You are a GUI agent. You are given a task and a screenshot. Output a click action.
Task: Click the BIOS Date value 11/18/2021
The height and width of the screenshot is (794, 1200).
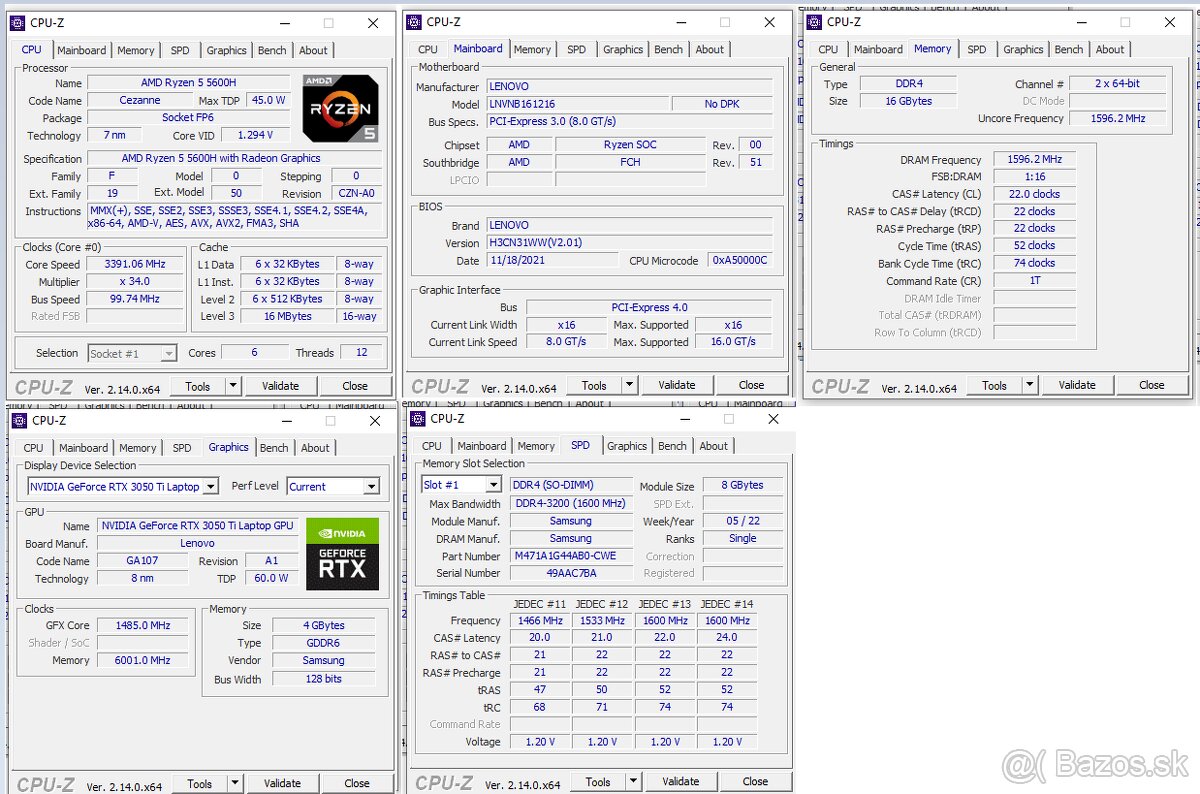pos(552,260)
